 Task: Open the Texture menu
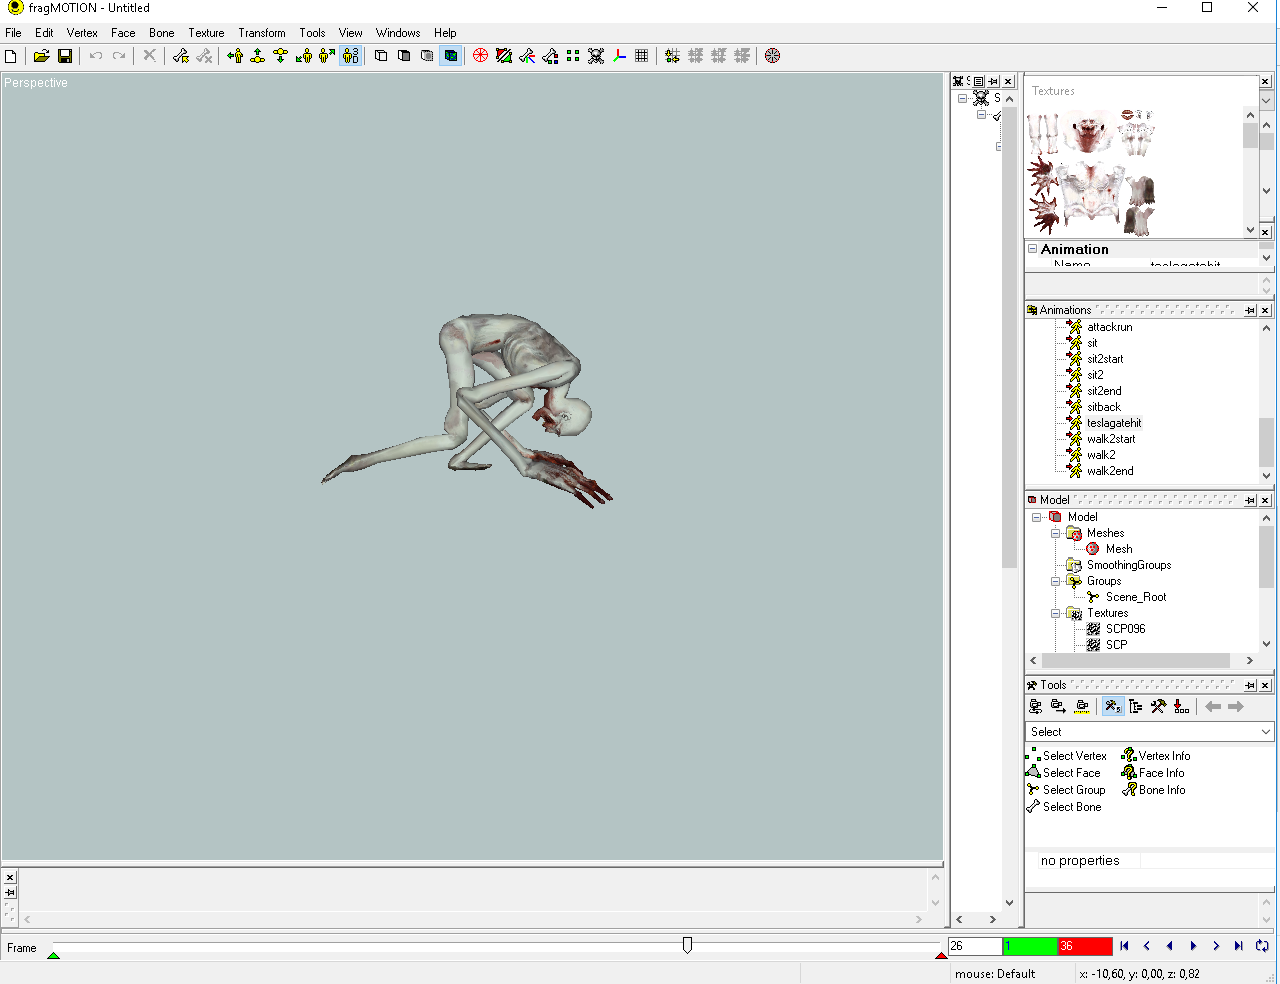click(x=206, y=33)
